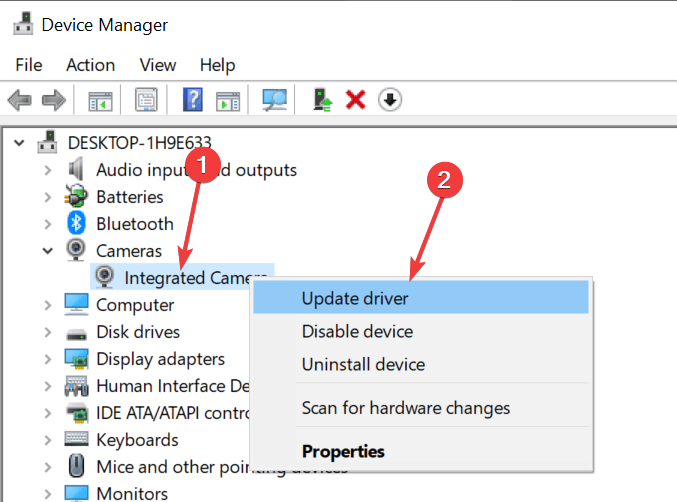The width and height of the screenshot is (677, 502).
Task: Select the Monitors label
Action: click(x=132, y=494)
